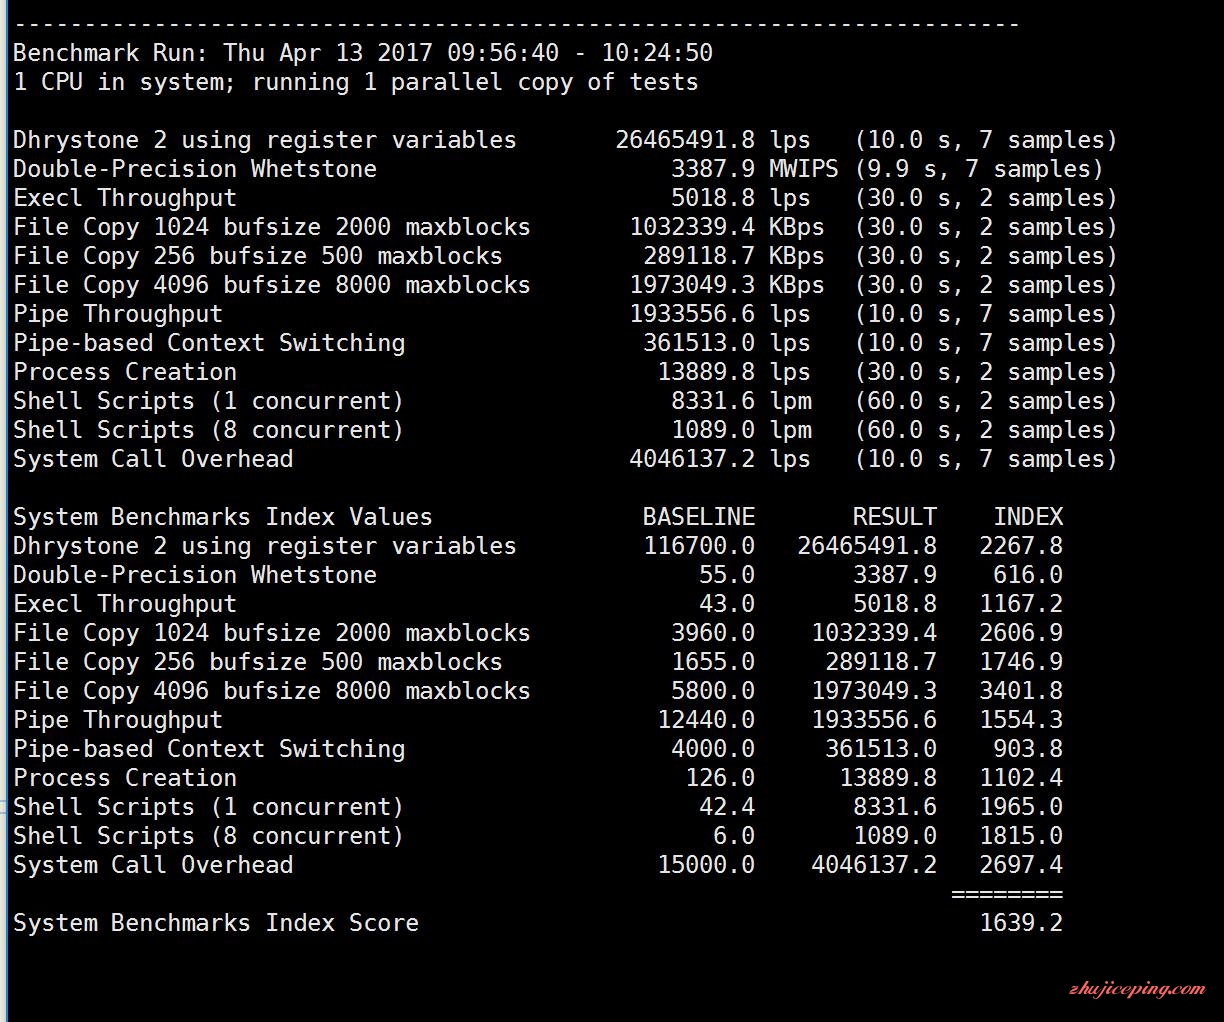The image size is (1224, 1022).
Task: Click the index value 2606.9
Action: click(x=1022, y=633)
